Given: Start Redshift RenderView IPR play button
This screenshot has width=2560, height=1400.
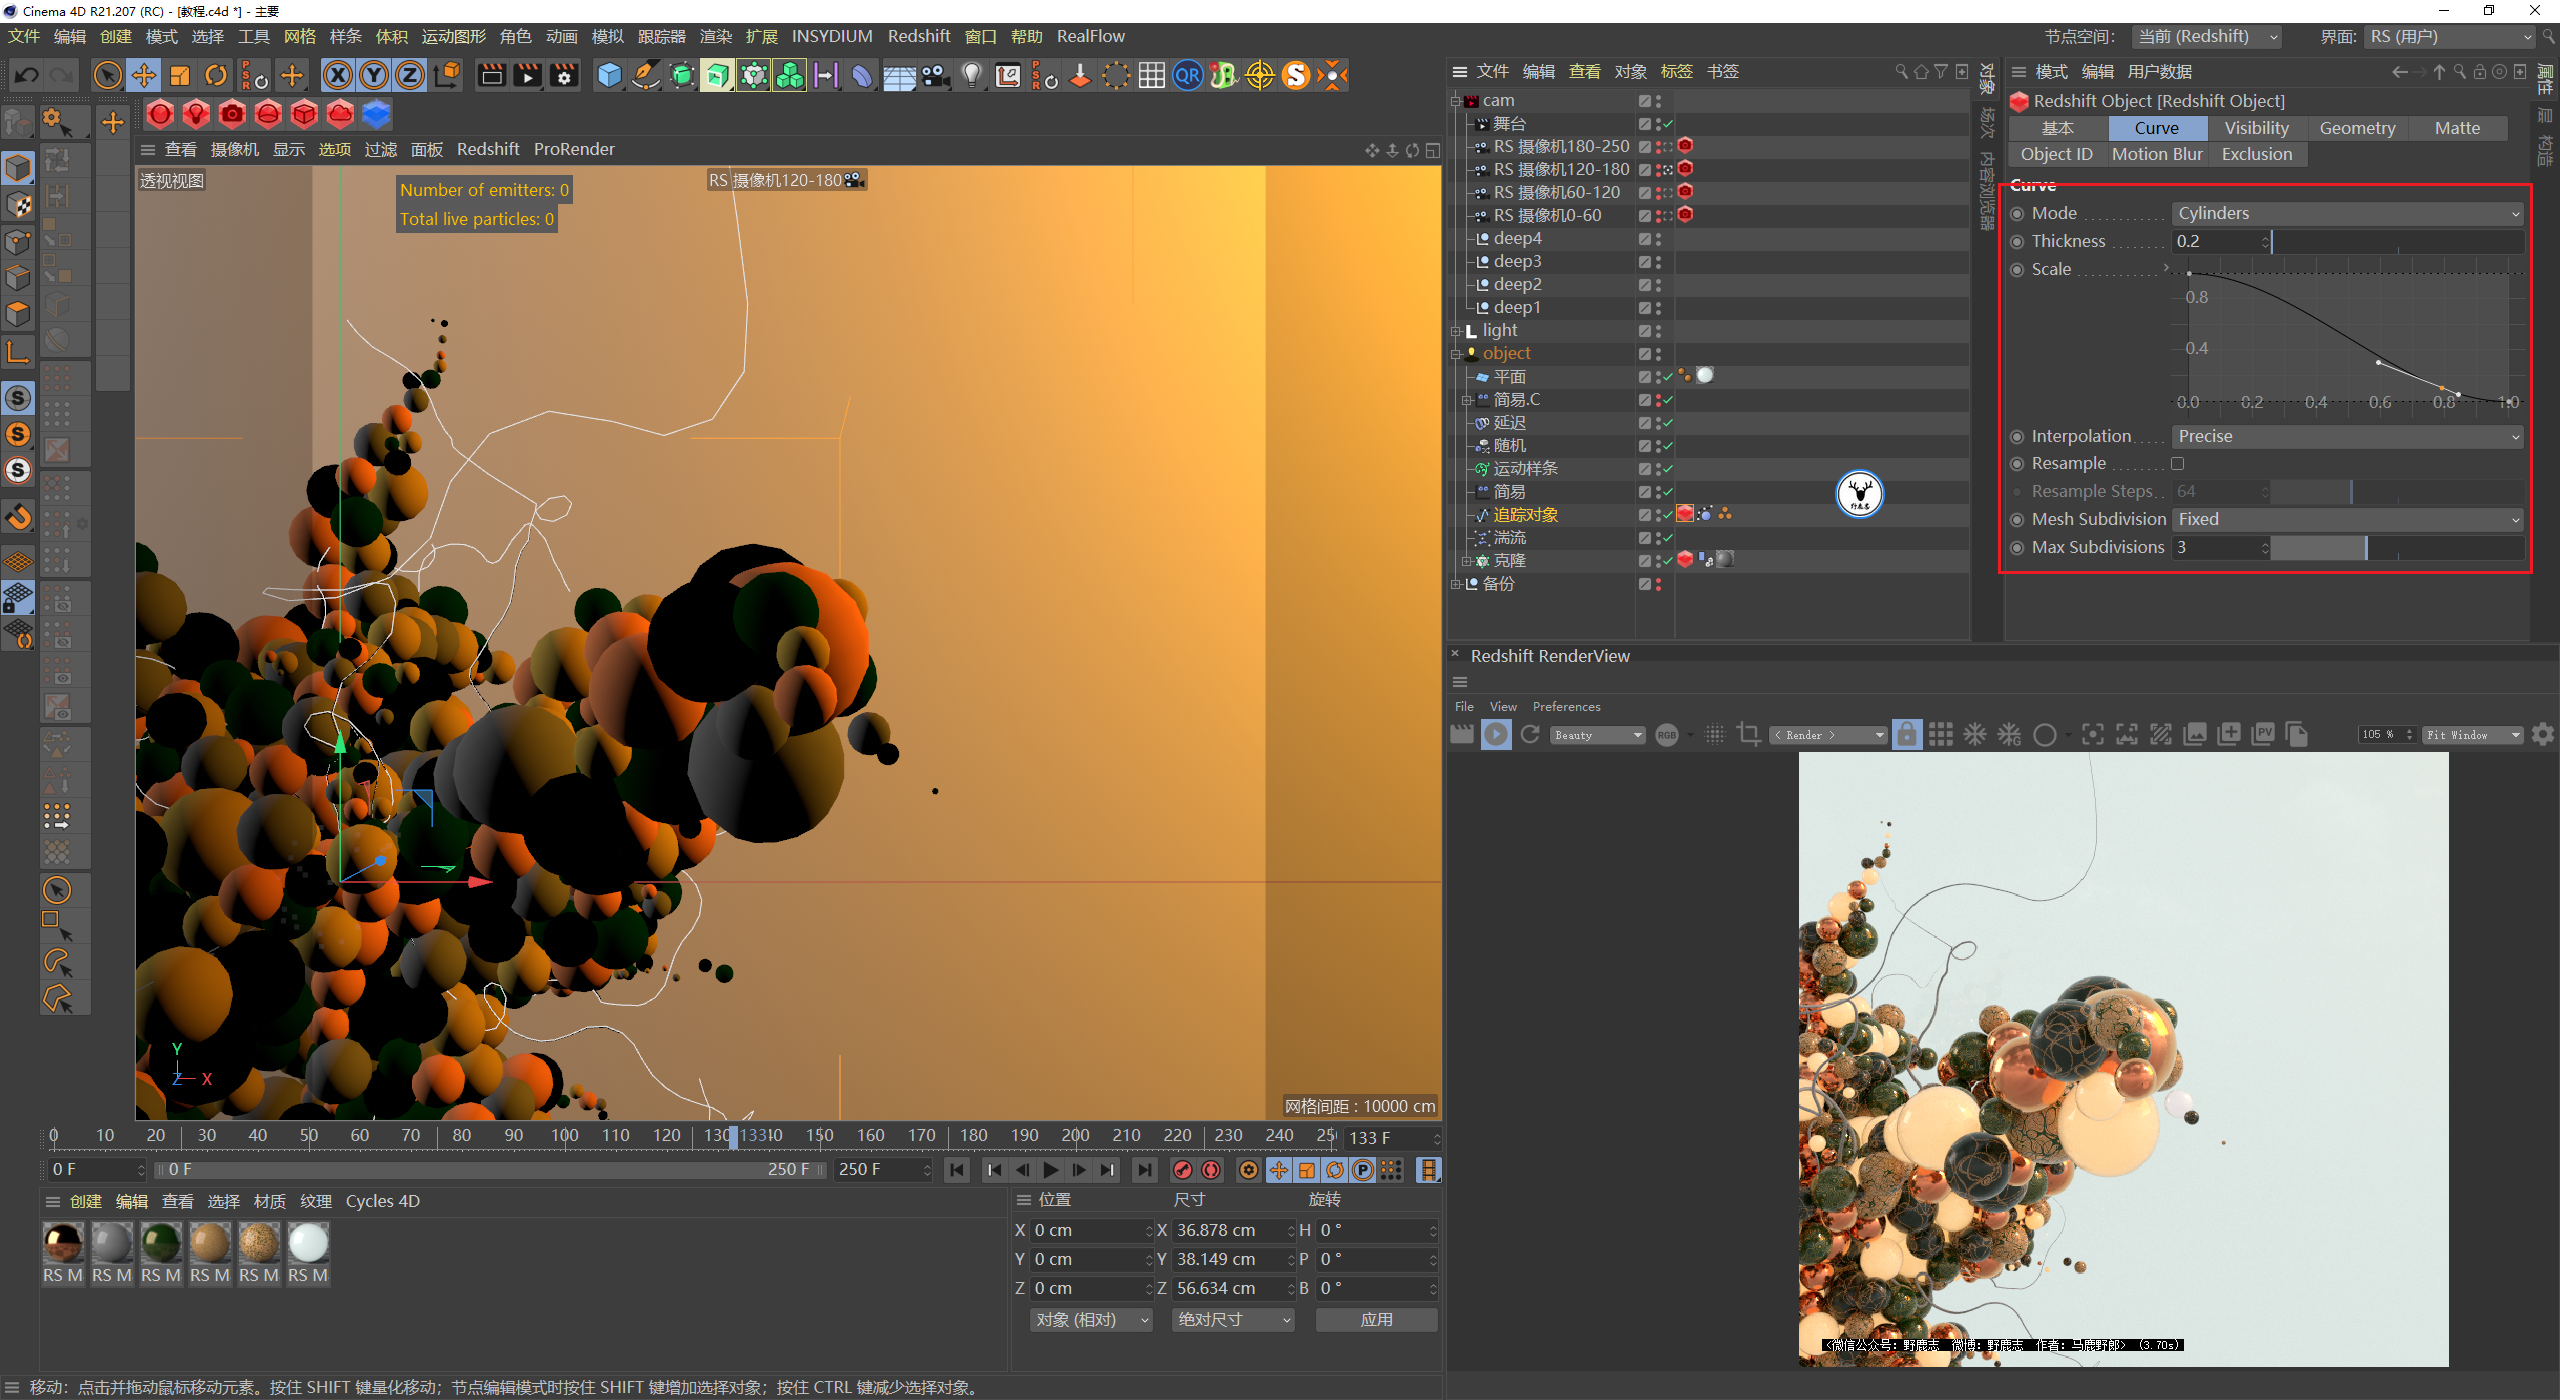Looking at the screenshot, I should 1496,735.
